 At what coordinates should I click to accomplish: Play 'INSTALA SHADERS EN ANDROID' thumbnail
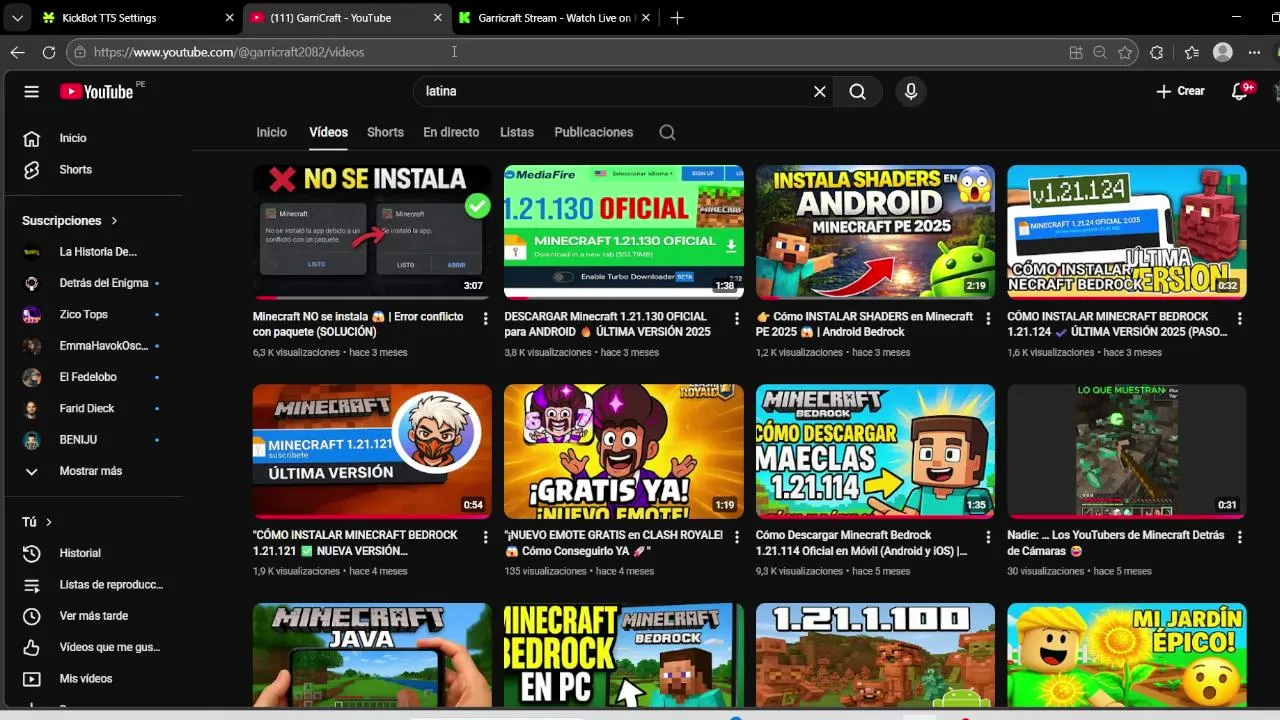coord(875,232)
